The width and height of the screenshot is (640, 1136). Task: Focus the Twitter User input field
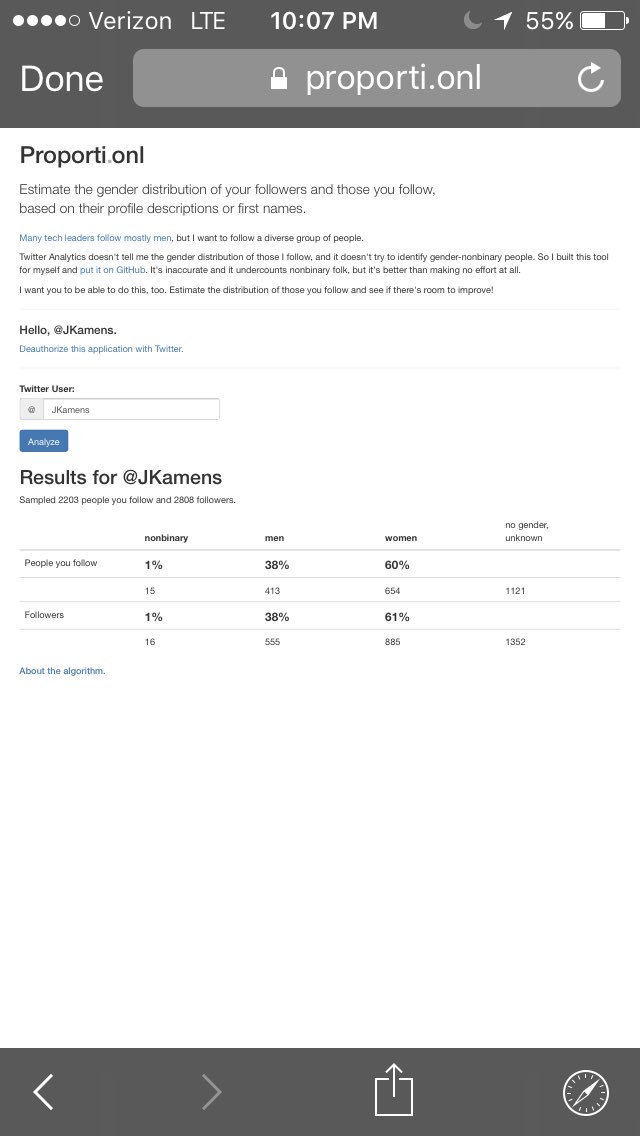131,409
